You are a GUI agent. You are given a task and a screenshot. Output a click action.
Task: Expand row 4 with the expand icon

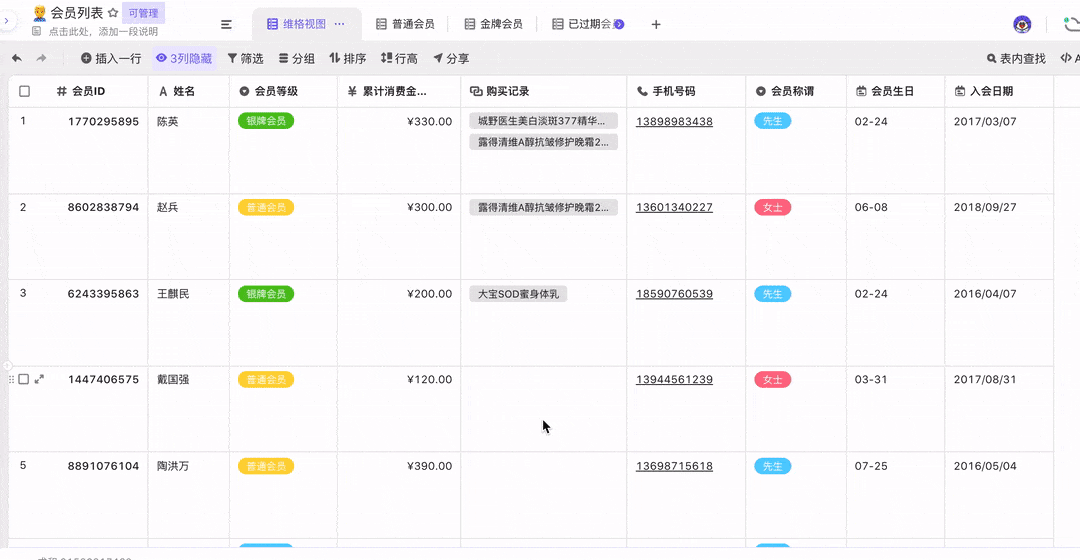[40, 380]
